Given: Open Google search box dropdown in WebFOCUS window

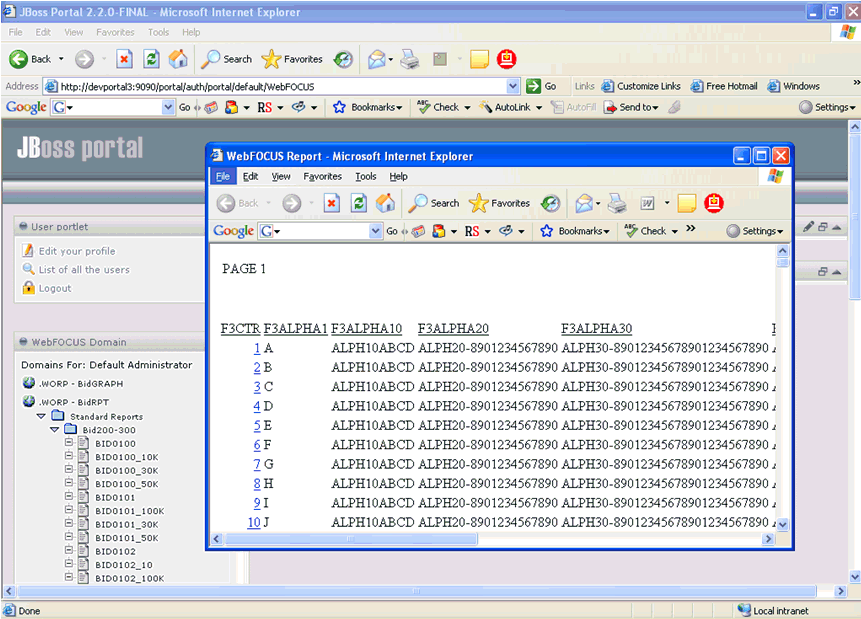Looking at the screenshot, I should coord(376,231).
